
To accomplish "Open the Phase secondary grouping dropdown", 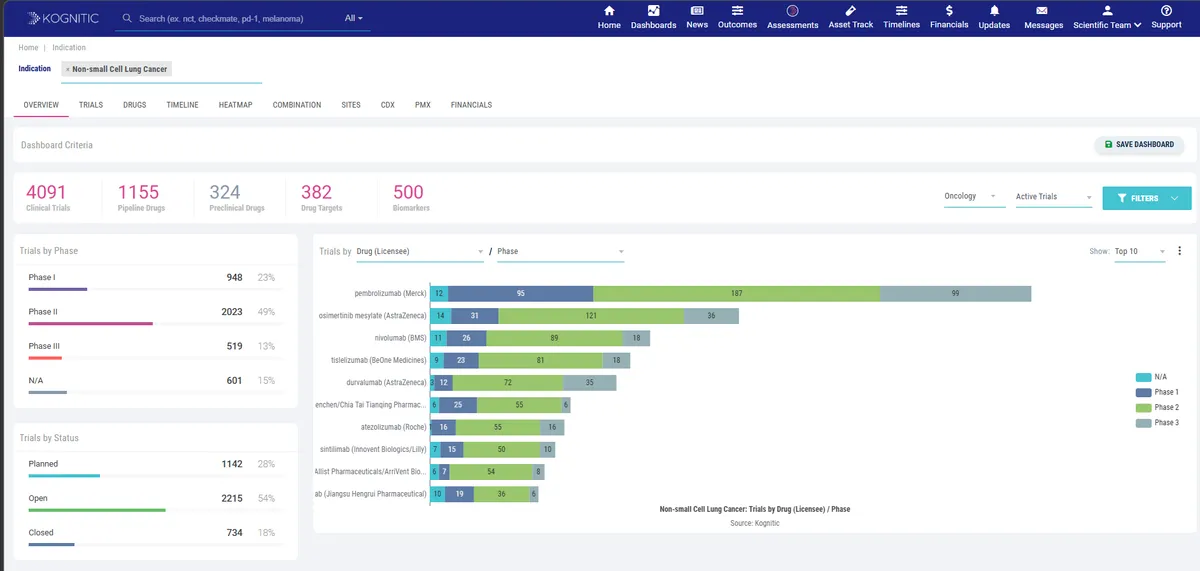I will tap(560, 252).
